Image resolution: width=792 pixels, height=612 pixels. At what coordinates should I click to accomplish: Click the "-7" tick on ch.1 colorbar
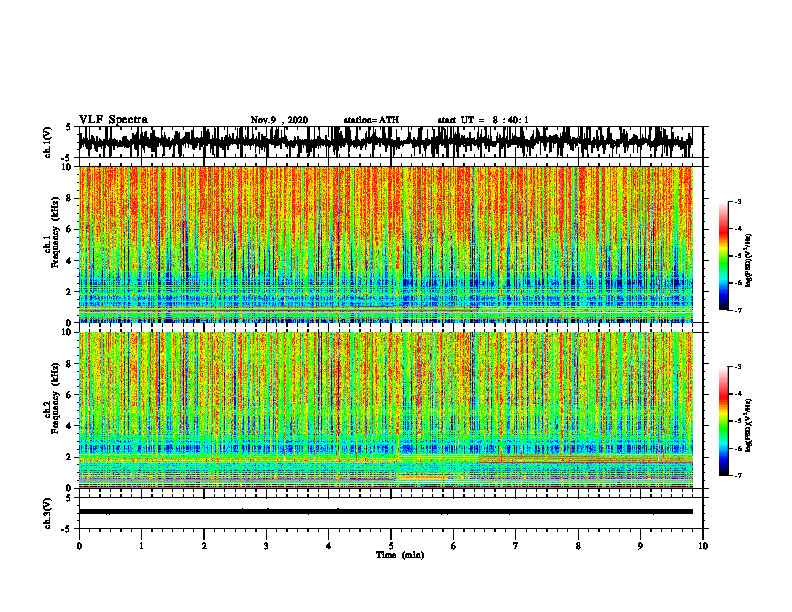coord(737,310)
